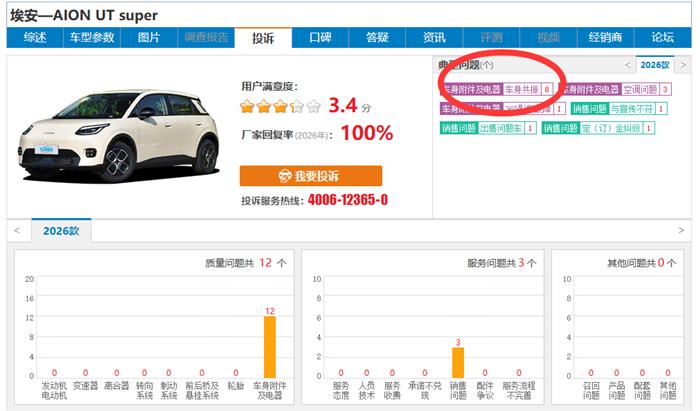The image size is (700, 411).
Task: Click the 轮胎 axis label
Action: point(236,386)
